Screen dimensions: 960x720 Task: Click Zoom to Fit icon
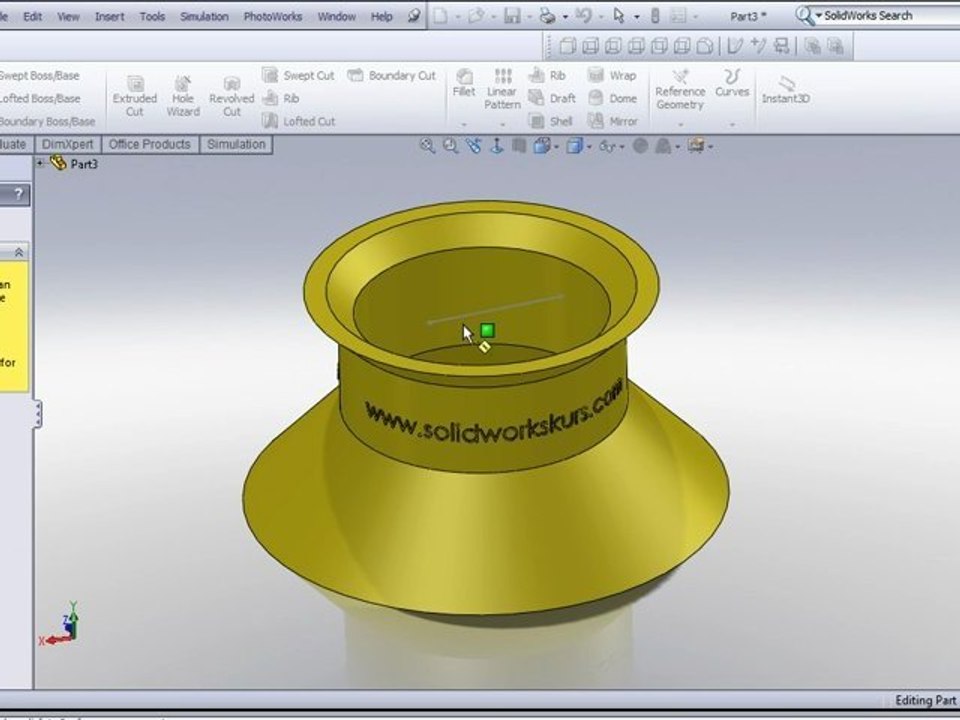[x=427, y=146]
